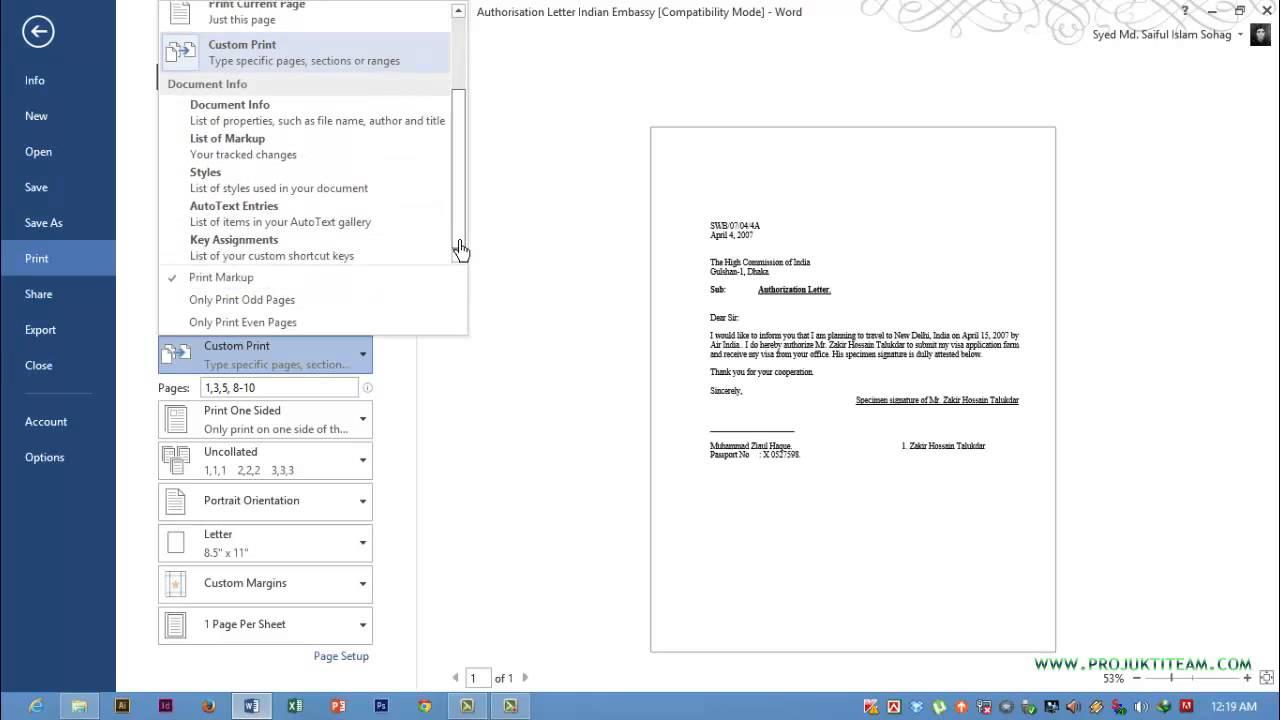Open Word Options from the sidebar
The image size is (1280, 720).
pyautogui.click(x=44, y=457)
